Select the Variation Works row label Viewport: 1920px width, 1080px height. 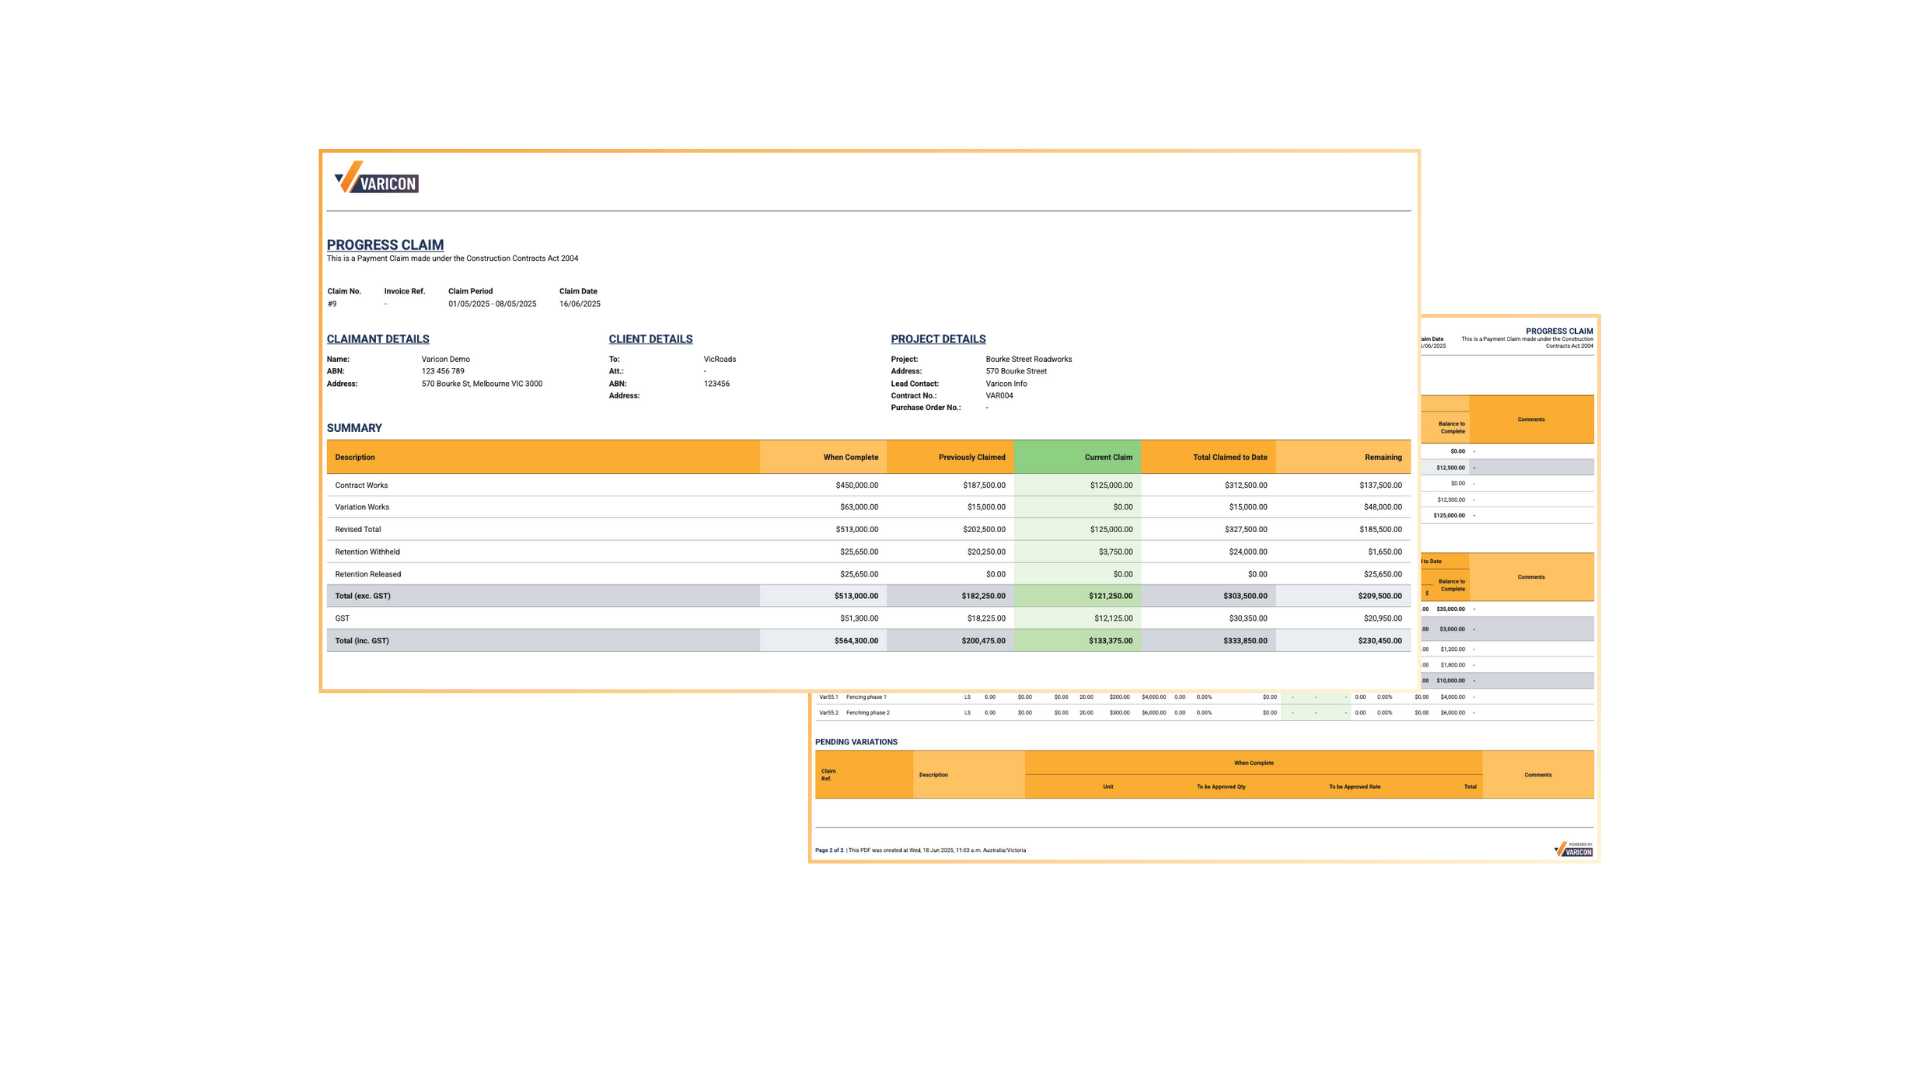point(362,507)
